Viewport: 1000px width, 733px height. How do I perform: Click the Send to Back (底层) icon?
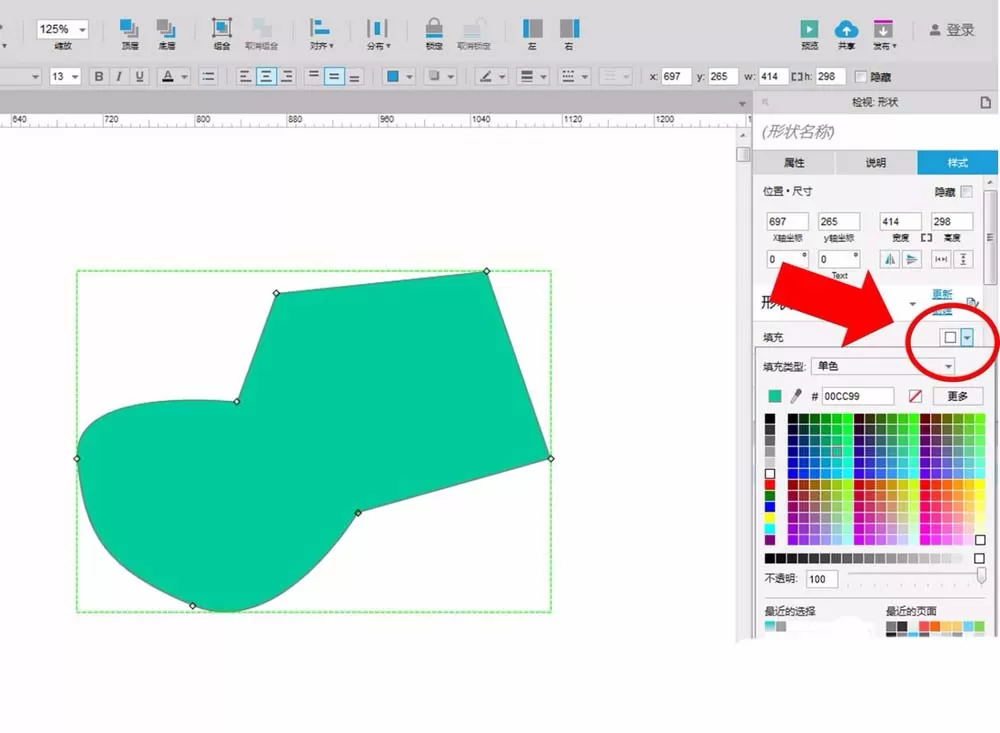click(166, 29)
